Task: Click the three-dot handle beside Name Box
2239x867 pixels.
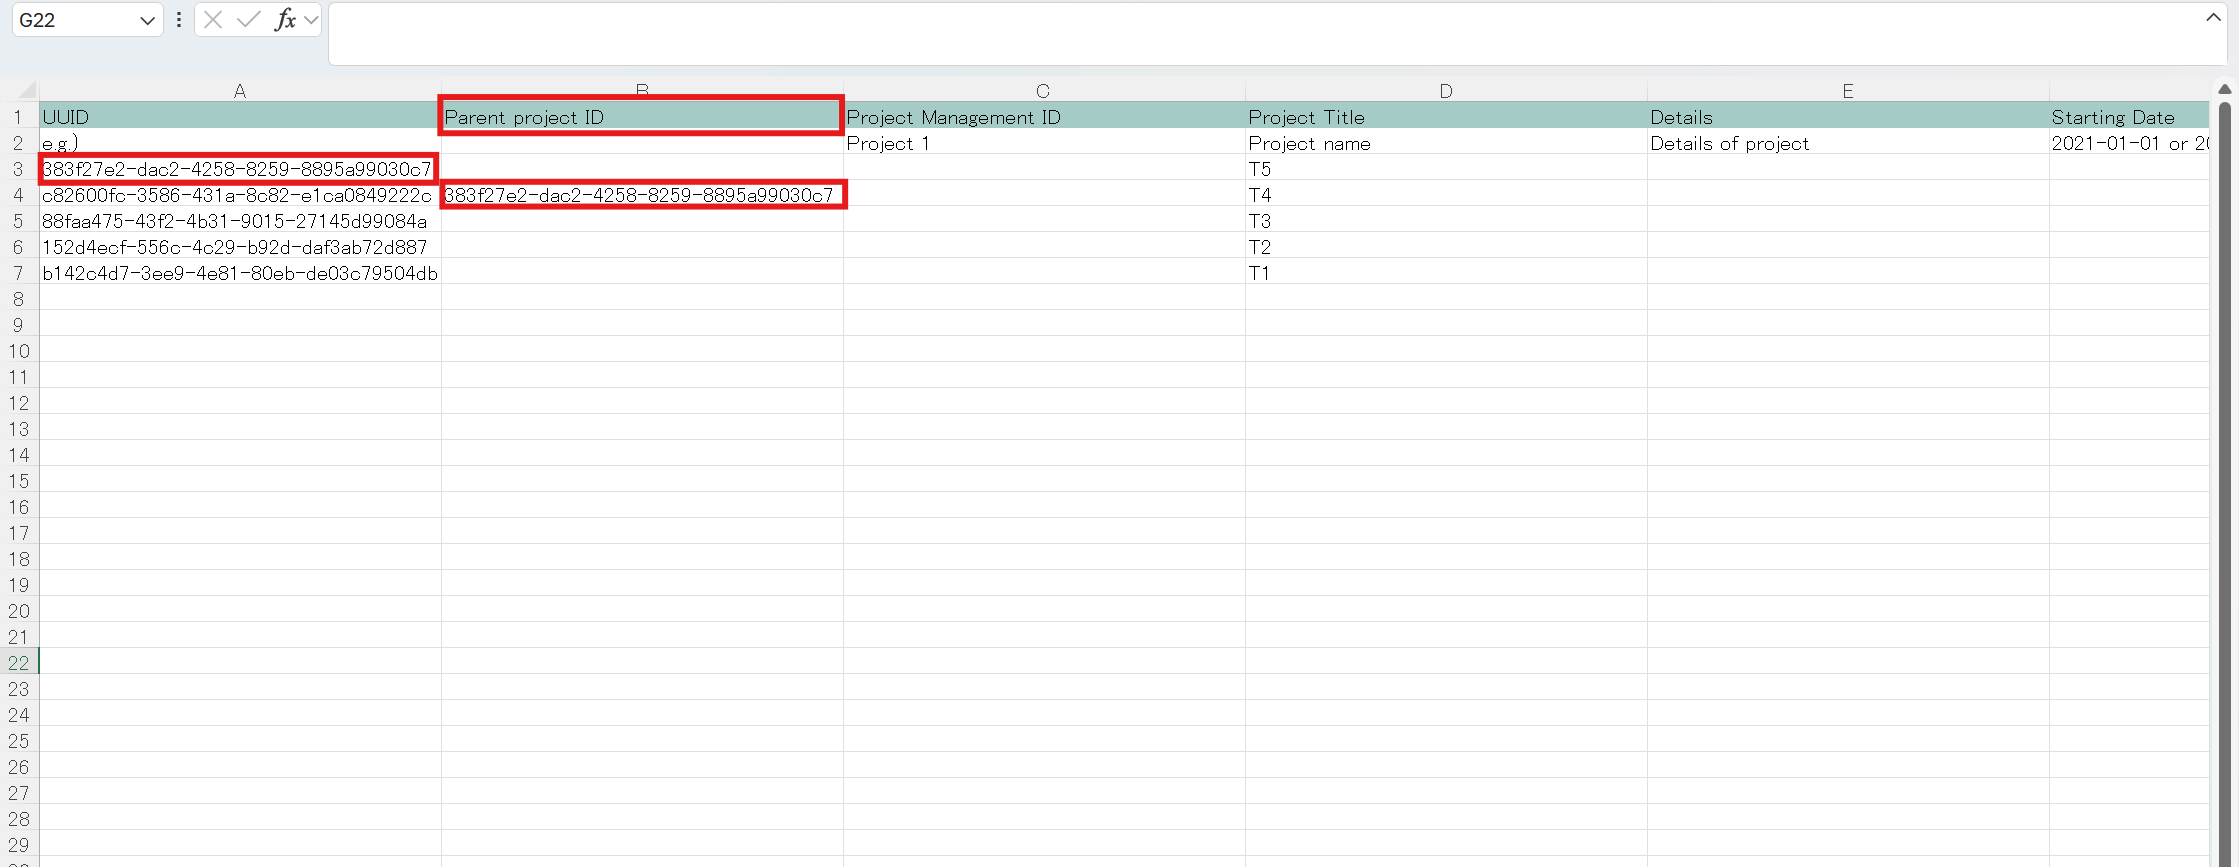Action: coord(179,20)
